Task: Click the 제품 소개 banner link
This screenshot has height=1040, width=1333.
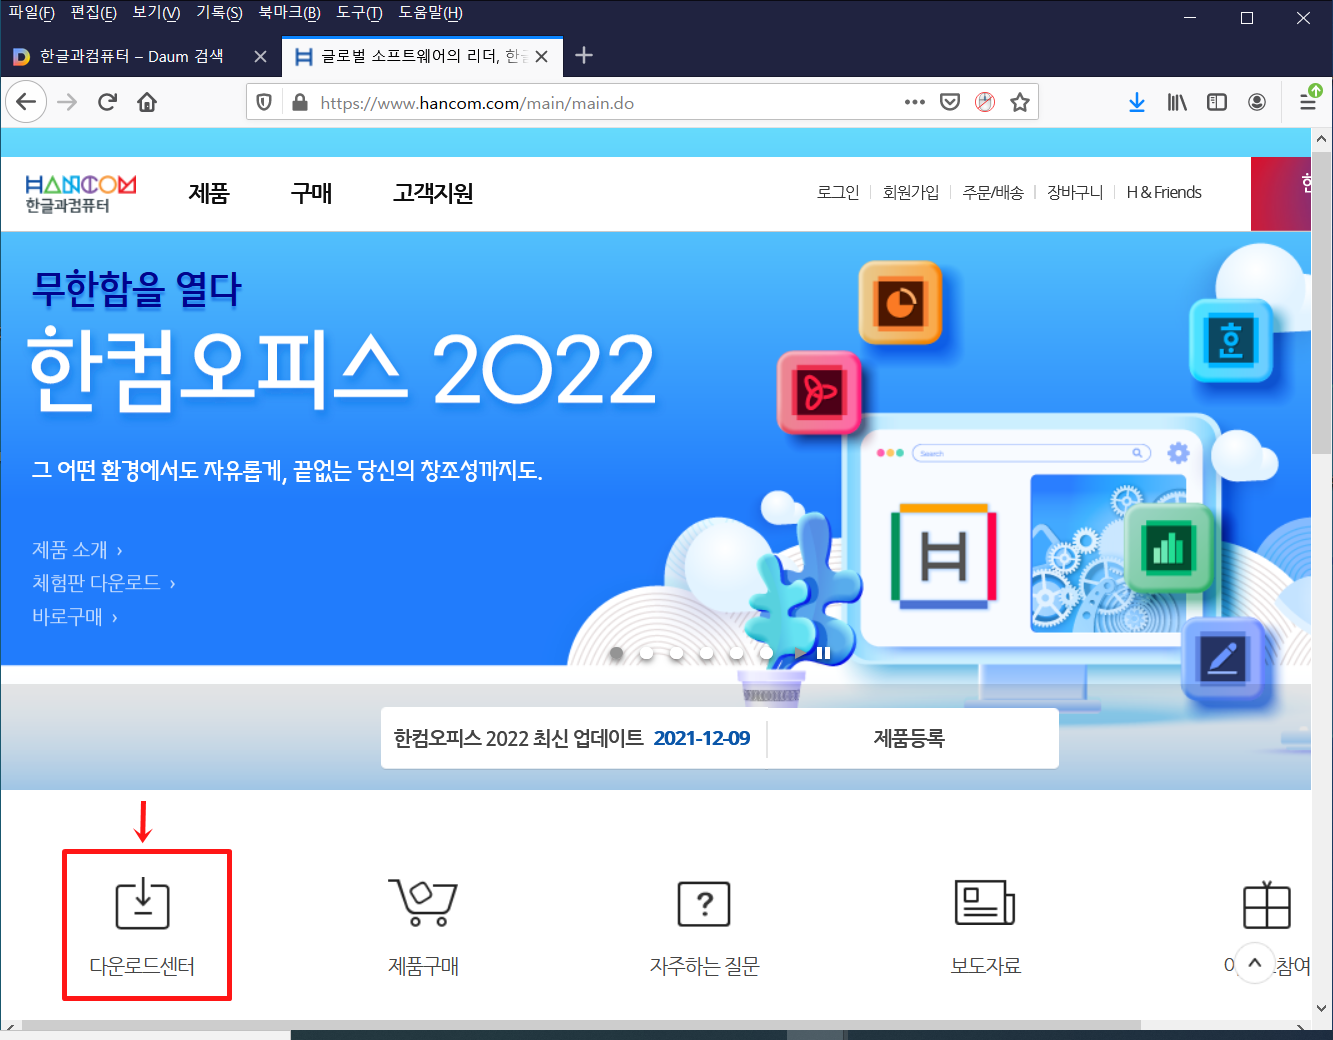Action: coord(77,550)
